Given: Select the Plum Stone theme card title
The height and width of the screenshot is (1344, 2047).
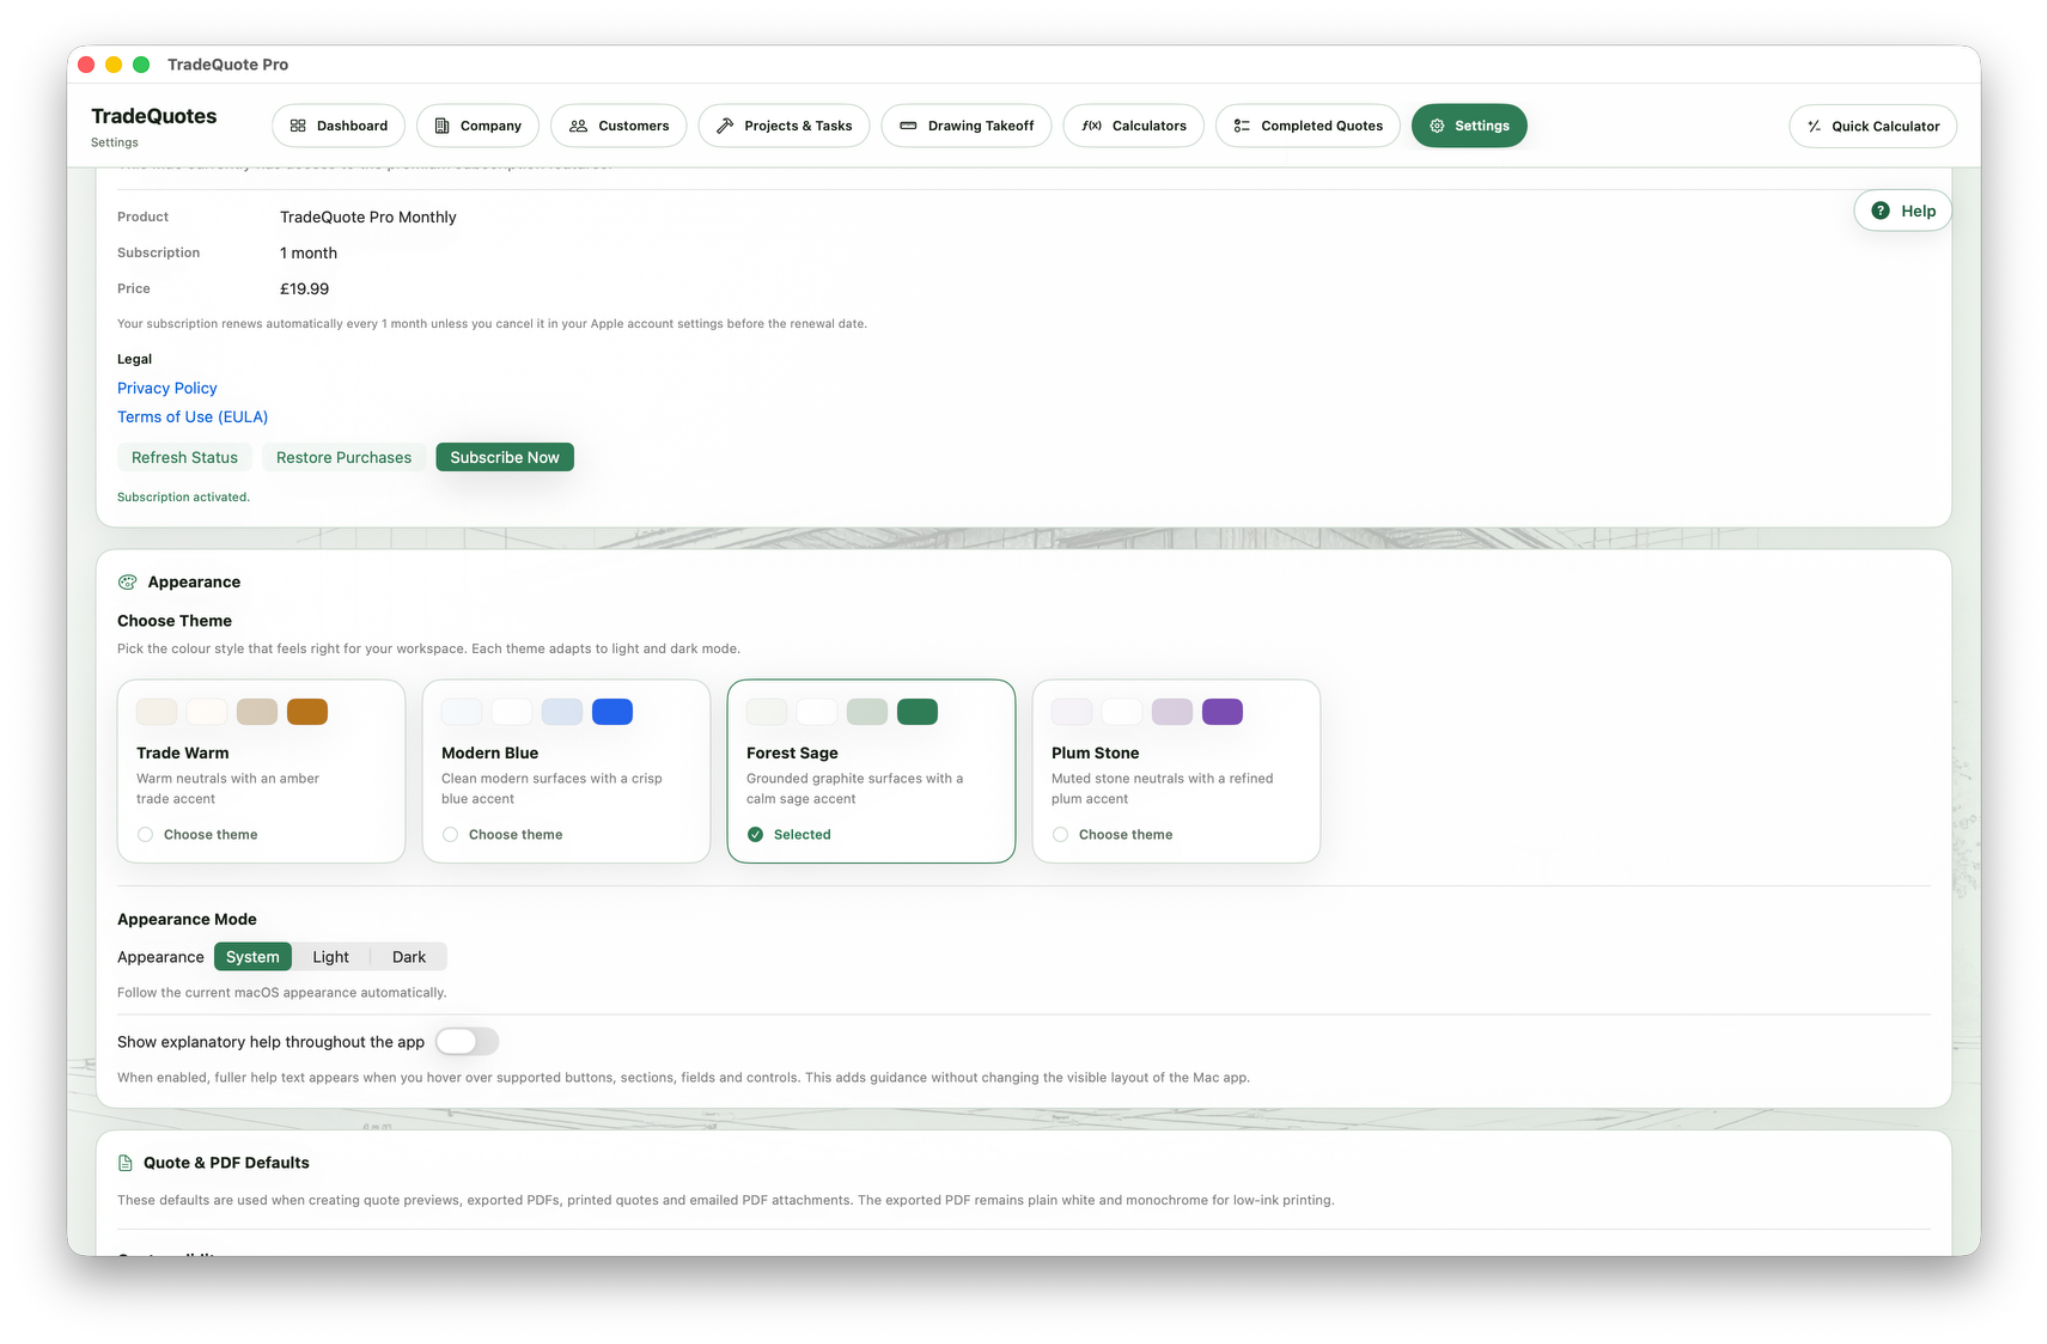Looking at the screenshot, I should coord(1095,753).
